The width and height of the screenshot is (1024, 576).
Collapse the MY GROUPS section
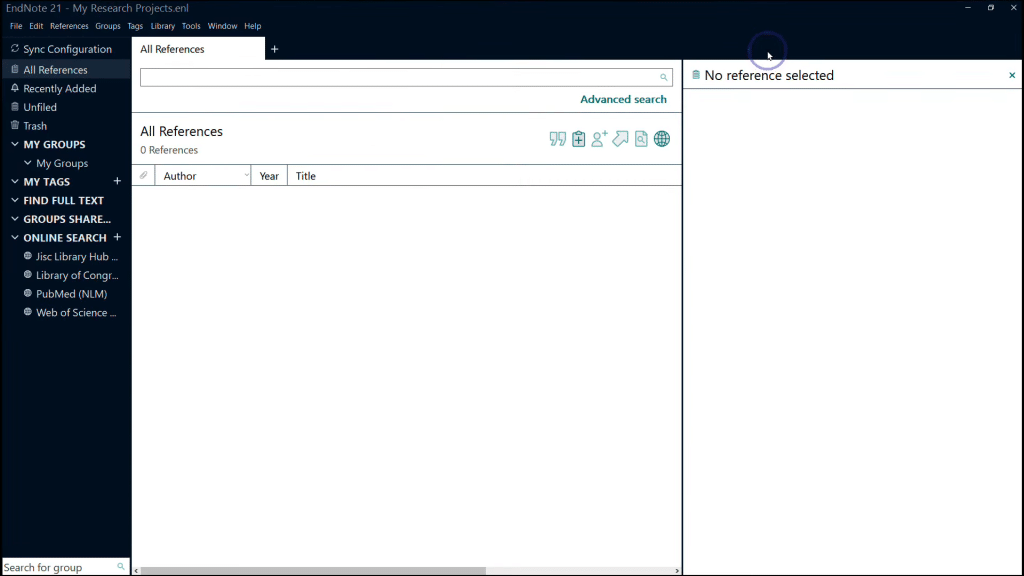click(x=15, y=144)
